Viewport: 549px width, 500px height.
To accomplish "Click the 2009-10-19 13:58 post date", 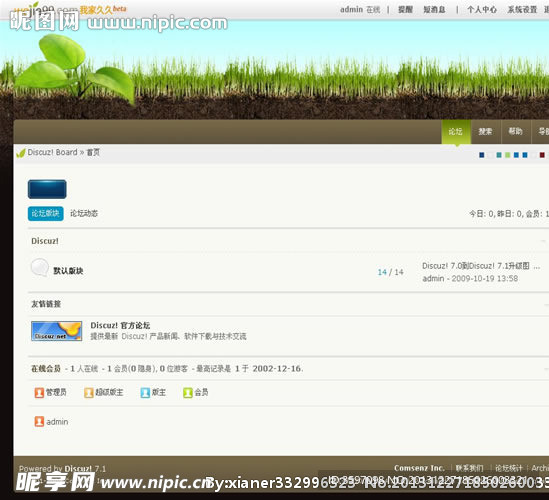I will pyautogui.click(x=485, y=278).
